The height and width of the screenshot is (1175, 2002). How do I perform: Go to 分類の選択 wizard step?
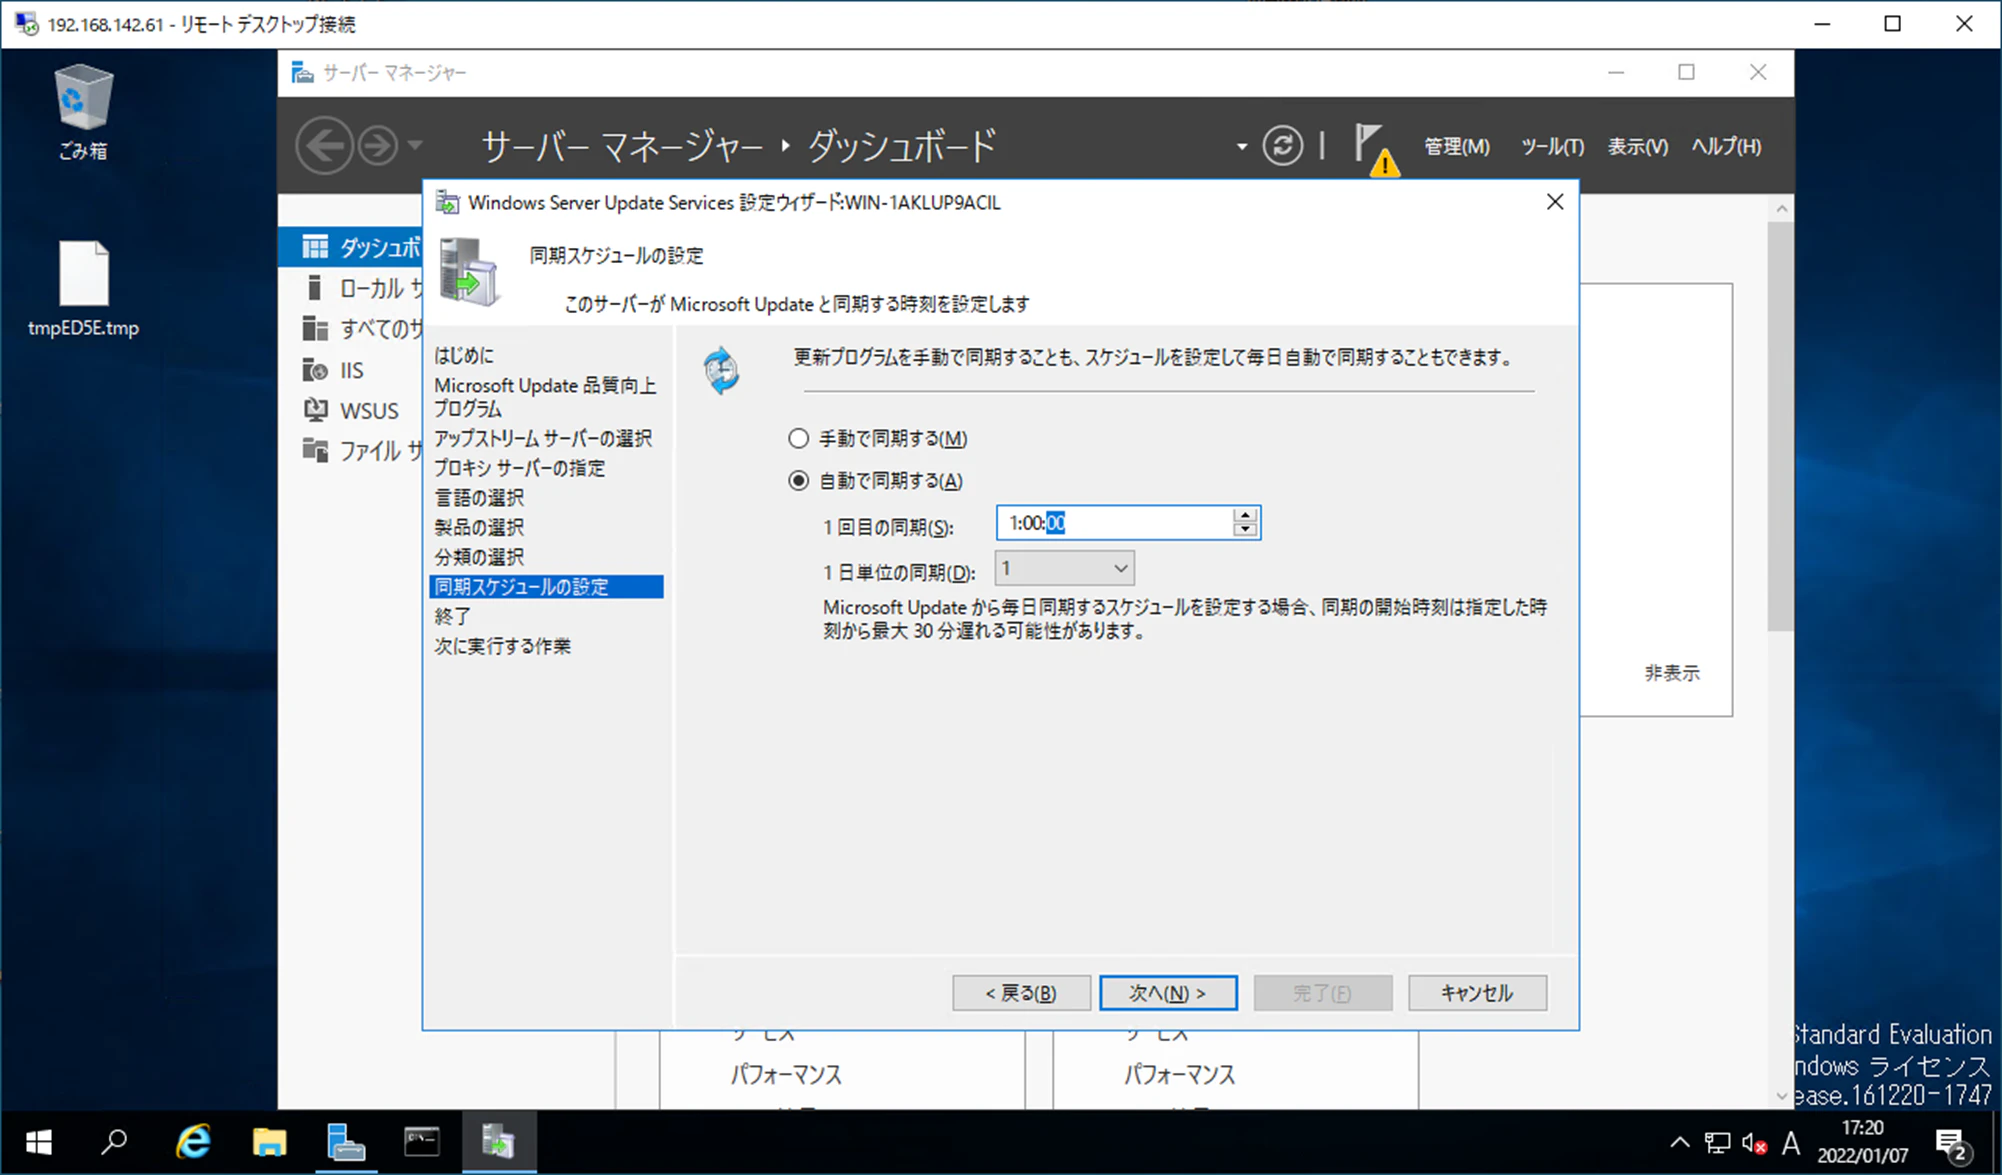[x=479, y=557]
